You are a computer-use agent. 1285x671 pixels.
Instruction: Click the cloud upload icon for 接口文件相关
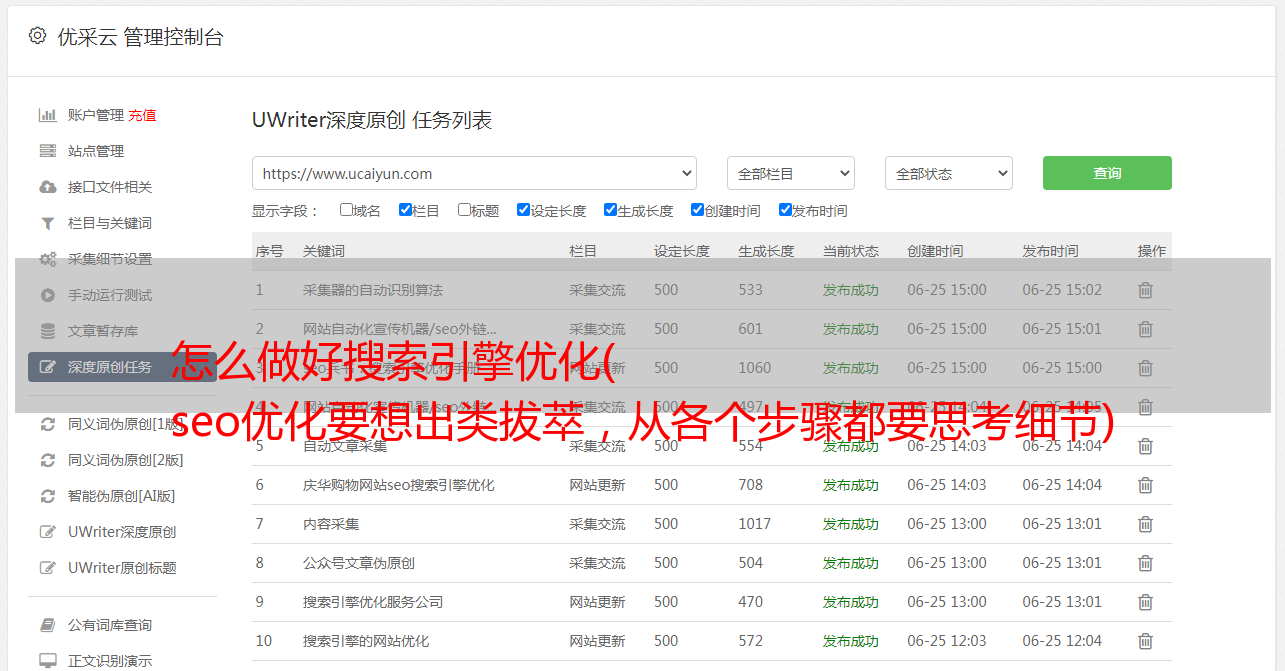[47, 187]
